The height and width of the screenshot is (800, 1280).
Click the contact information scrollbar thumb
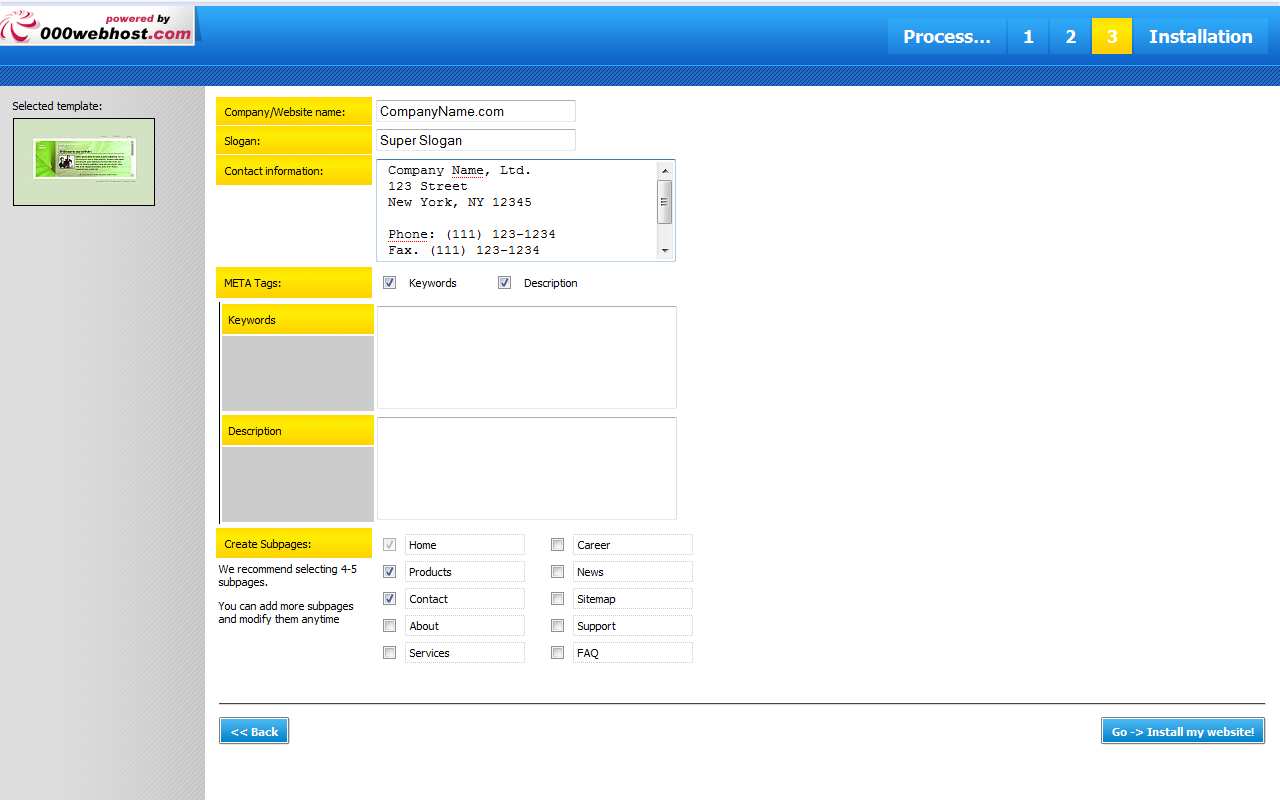point(665,202)
